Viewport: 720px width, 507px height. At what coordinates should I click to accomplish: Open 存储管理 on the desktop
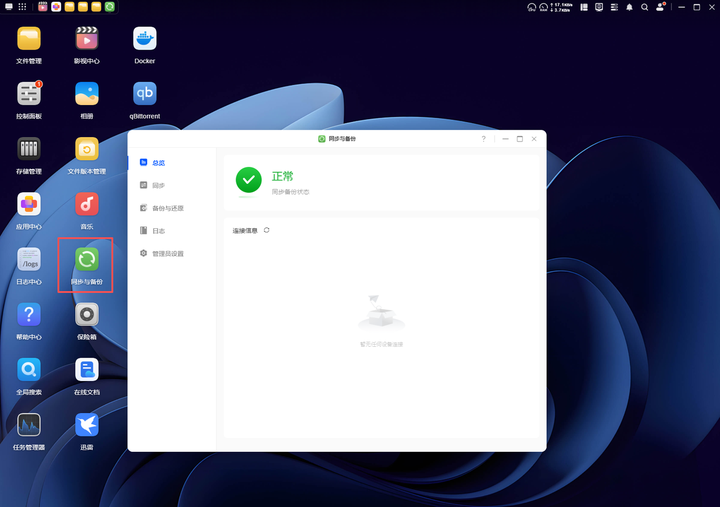pyautogui.click(x=29, y=149)
